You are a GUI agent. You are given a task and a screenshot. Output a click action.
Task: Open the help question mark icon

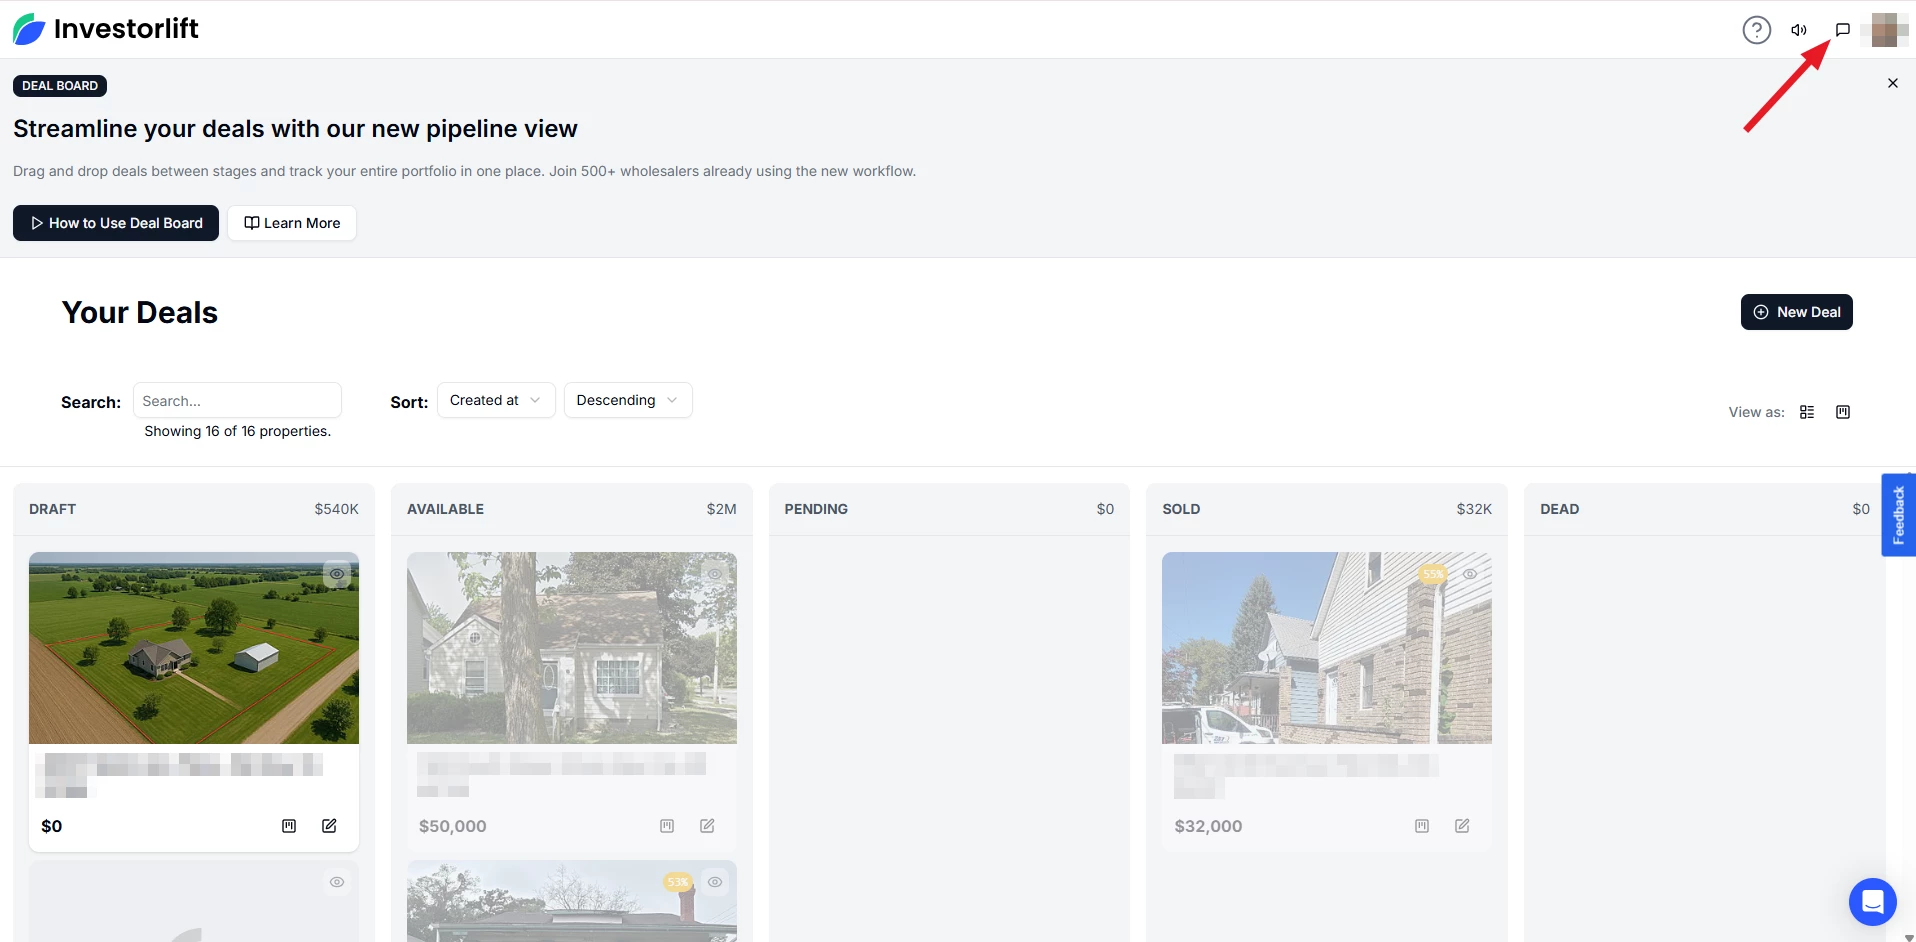pos(1756,30)
